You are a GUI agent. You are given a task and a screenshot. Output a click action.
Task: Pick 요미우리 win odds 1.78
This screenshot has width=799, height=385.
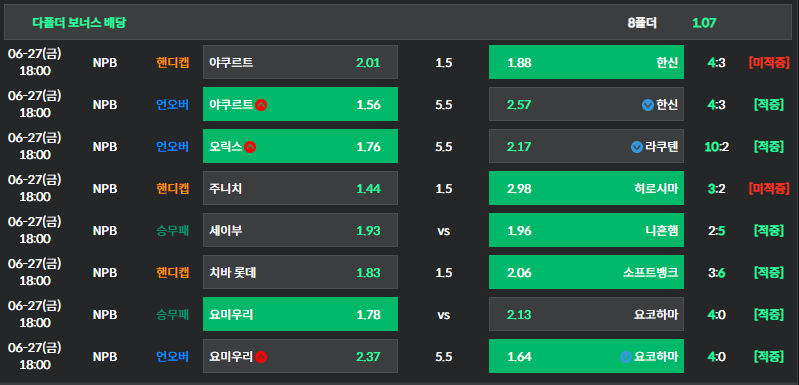pyautogui.click(x=300, y=314)
